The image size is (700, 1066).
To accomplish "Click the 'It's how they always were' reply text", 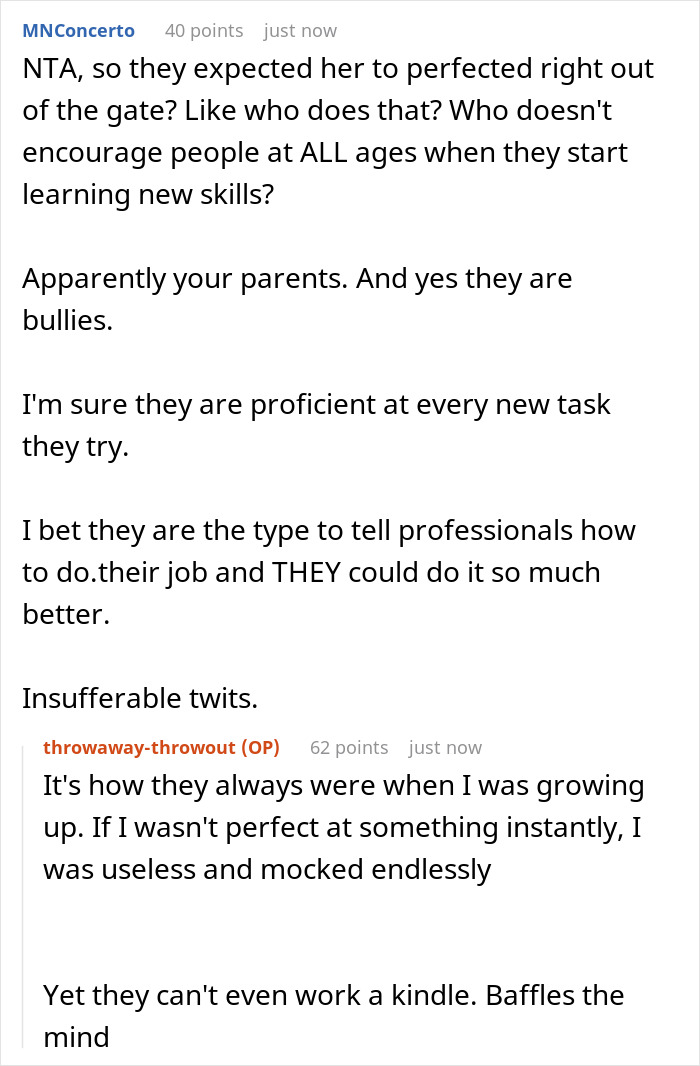I will [x=343, y=827].
